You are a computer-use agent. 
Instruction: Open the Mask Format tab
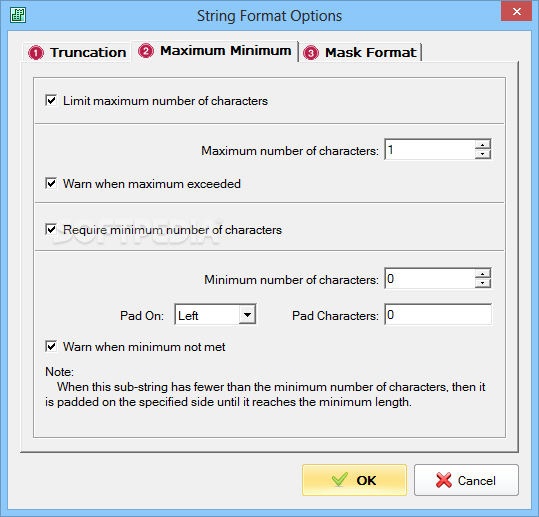tap(360, 53)
